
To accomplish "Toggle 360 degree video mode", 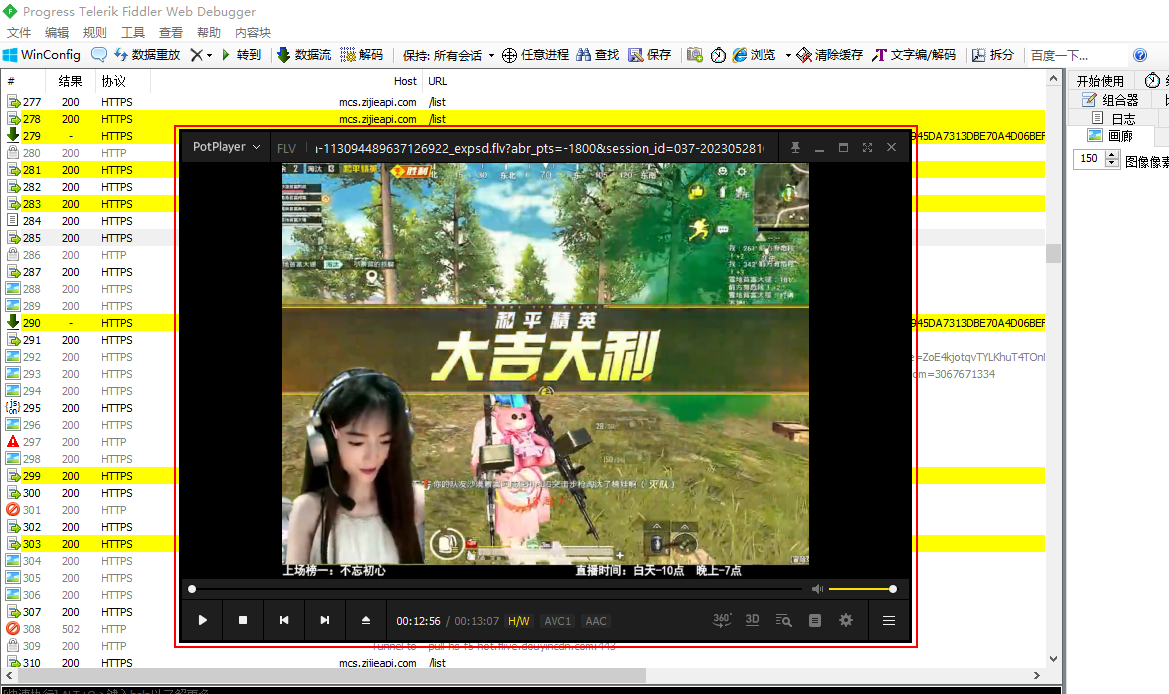I will 722,620.
